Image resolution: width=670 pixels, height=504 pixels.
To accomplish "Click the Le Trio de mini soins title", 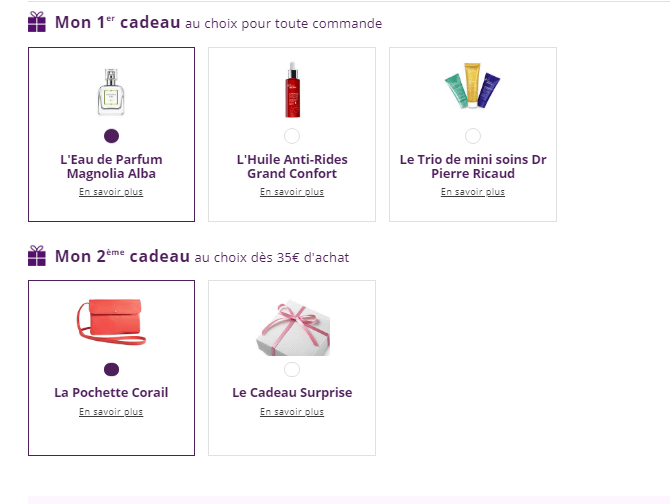I will [x=473, y=166].
